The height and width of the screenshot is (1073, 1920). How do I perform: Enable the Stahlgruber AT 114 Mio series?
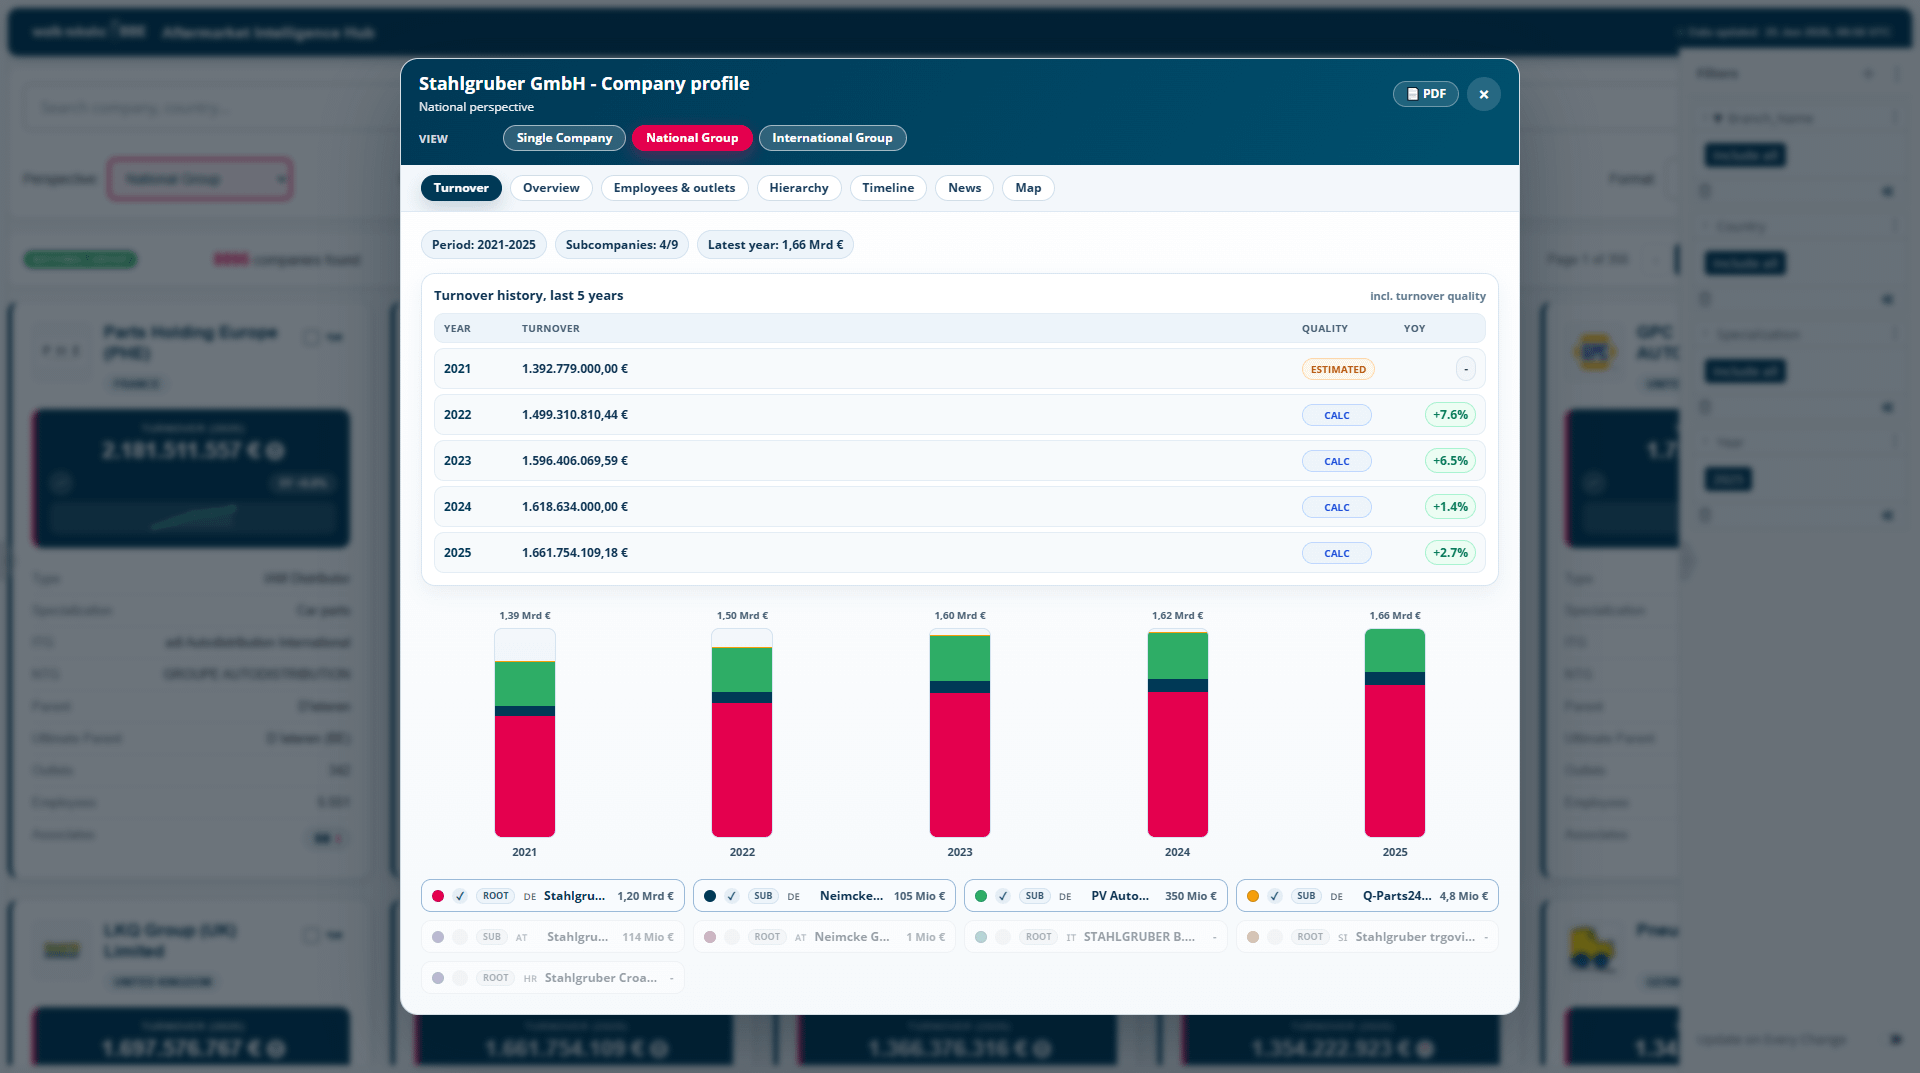[460, 937]
